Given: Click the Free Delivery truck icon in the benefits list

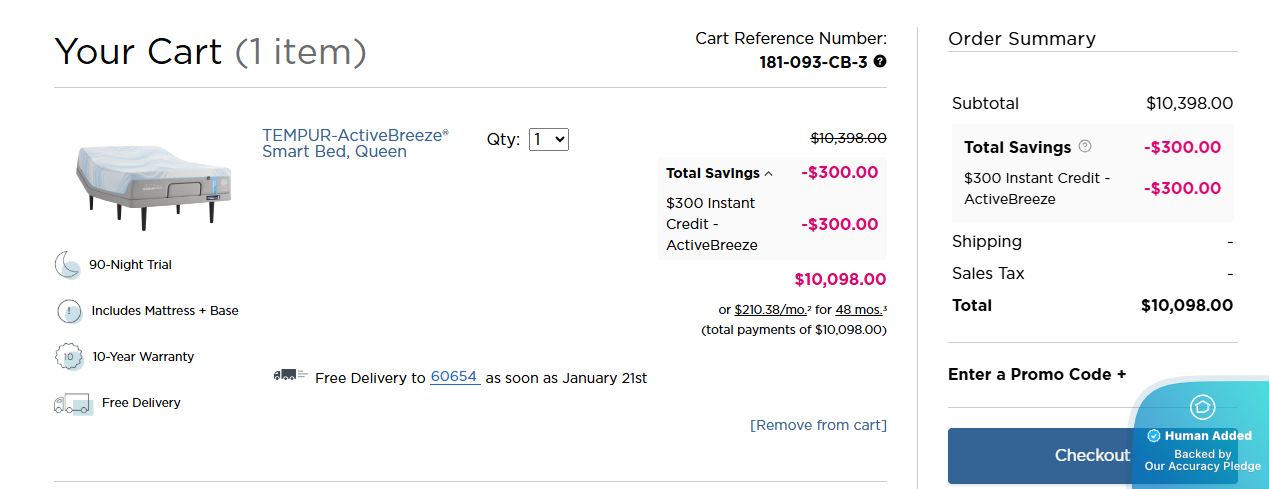Looking at the screenshot, I should point(73,403).
